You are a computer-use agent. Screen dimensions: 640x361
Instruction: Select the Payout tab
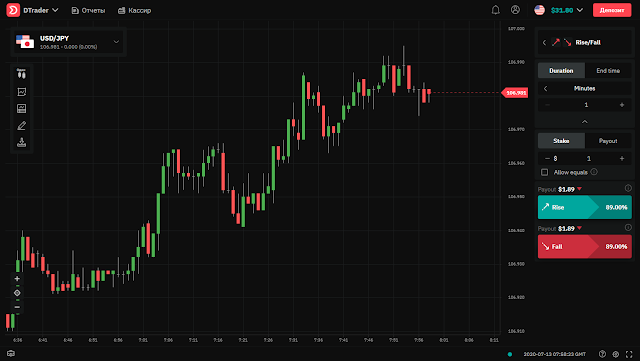tap(608, 141)
